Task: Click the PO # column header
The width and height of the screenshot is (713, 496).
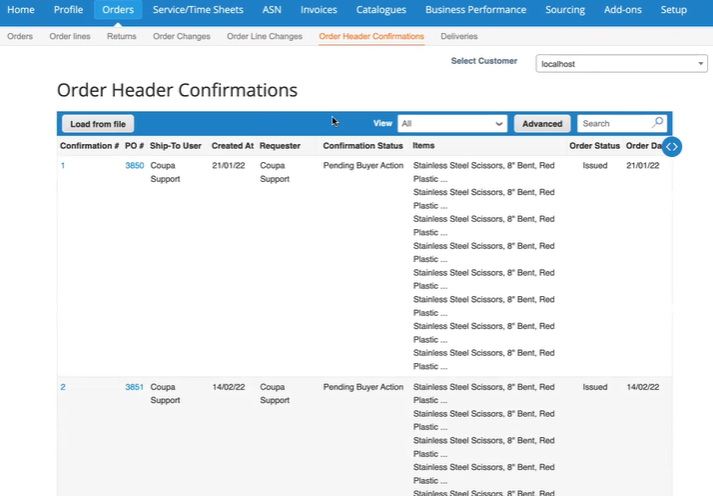Action: [134, 146]
